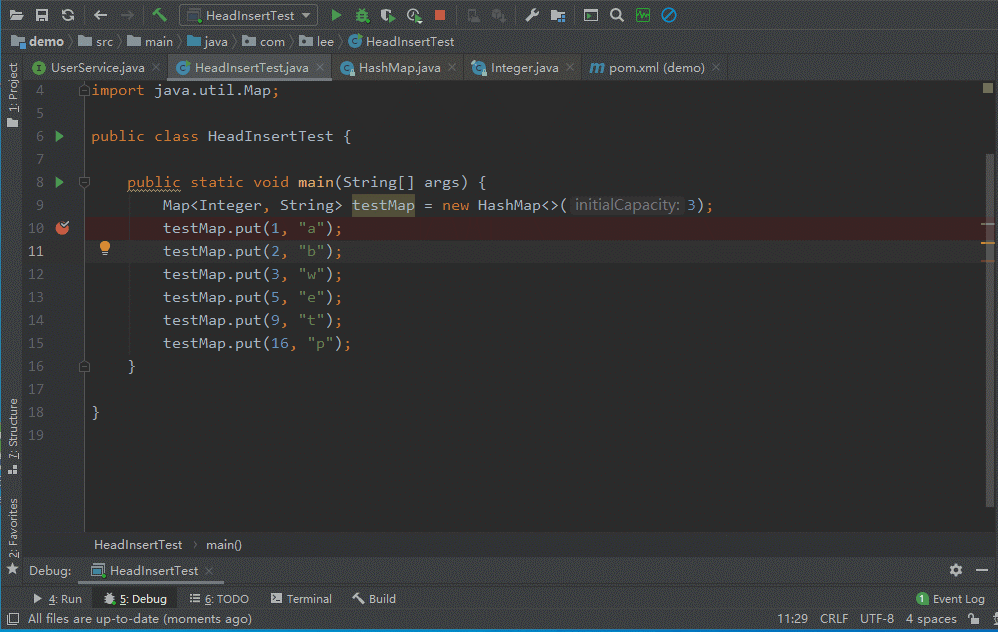The height and width of the screenshot is (632, 998).
Task: Toggle tool window visibility icon bottom-left corner
Action: click(13, 618)
